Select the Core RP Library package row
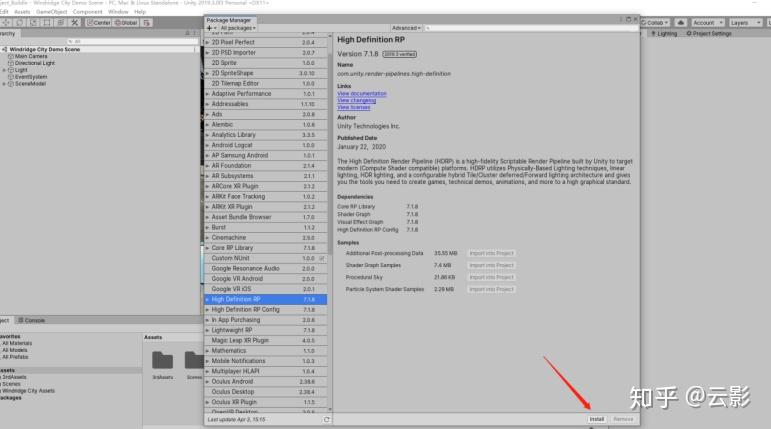 [266, 248]
